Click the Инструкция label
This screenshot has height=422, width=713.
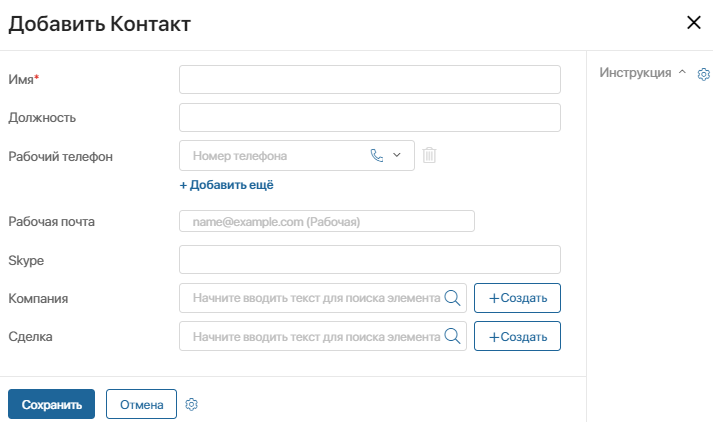635,73
